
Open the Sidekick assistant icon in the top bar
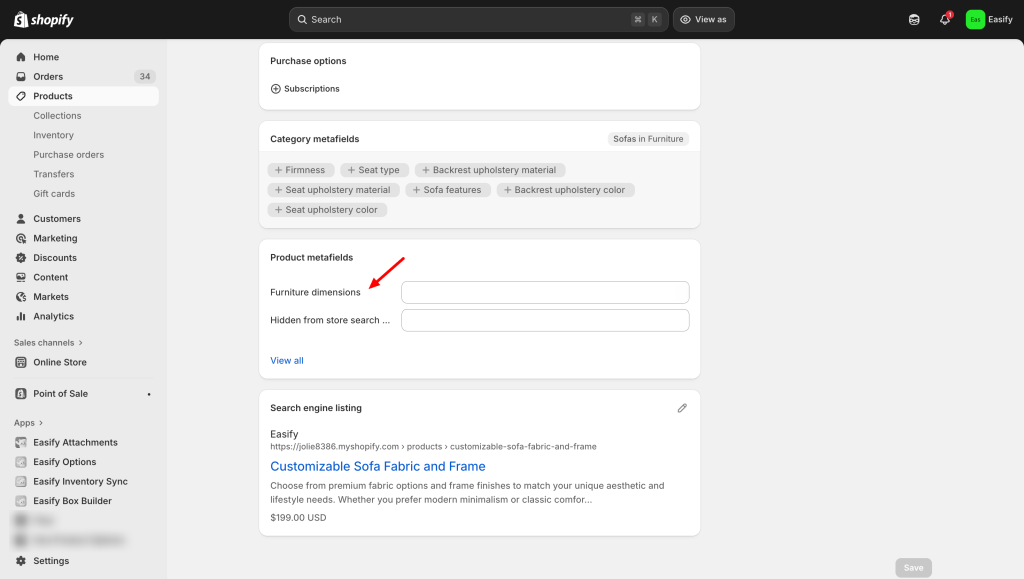(914, 20)
